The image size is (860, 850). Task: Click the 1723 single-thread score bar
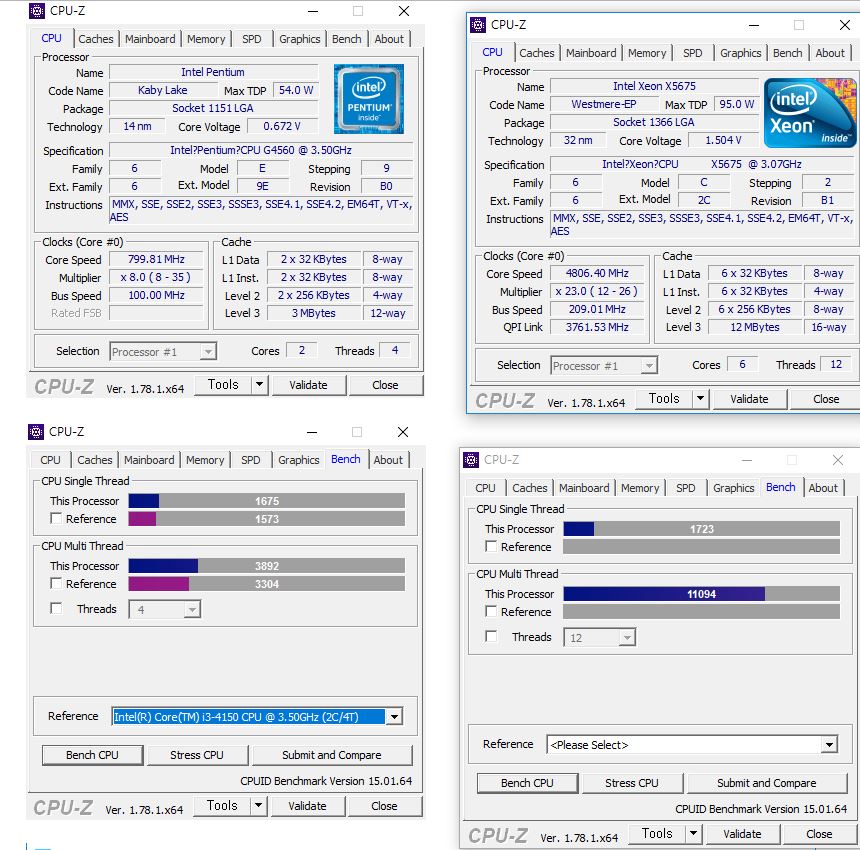701,529
